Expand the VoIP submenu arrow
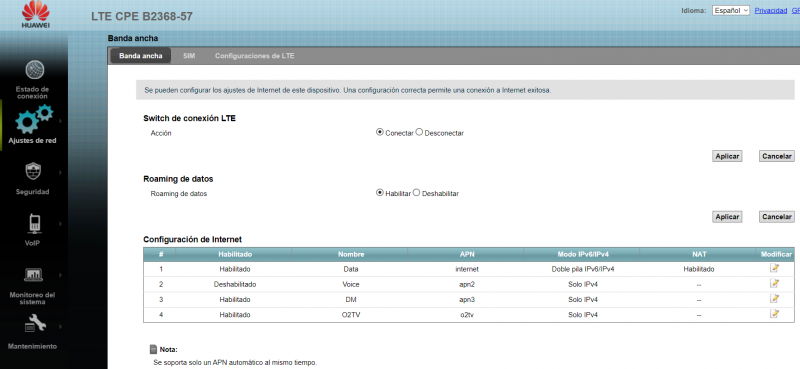The image size is (800, 369). (x=60, y=224)
